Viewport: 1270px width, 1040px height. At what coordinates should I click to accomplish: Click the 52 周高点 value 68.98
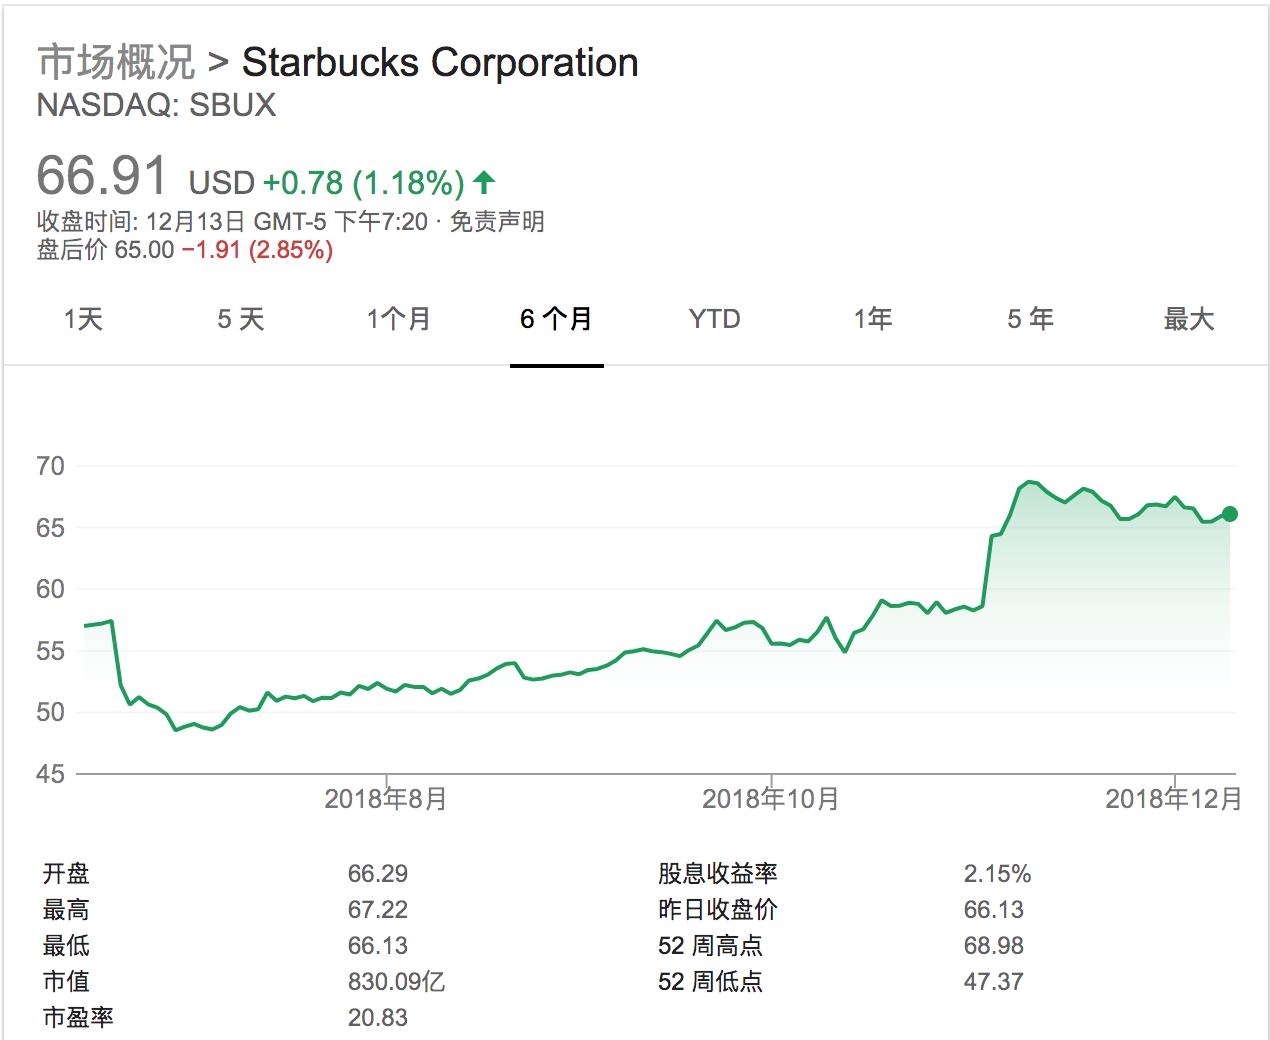[994, 946]
